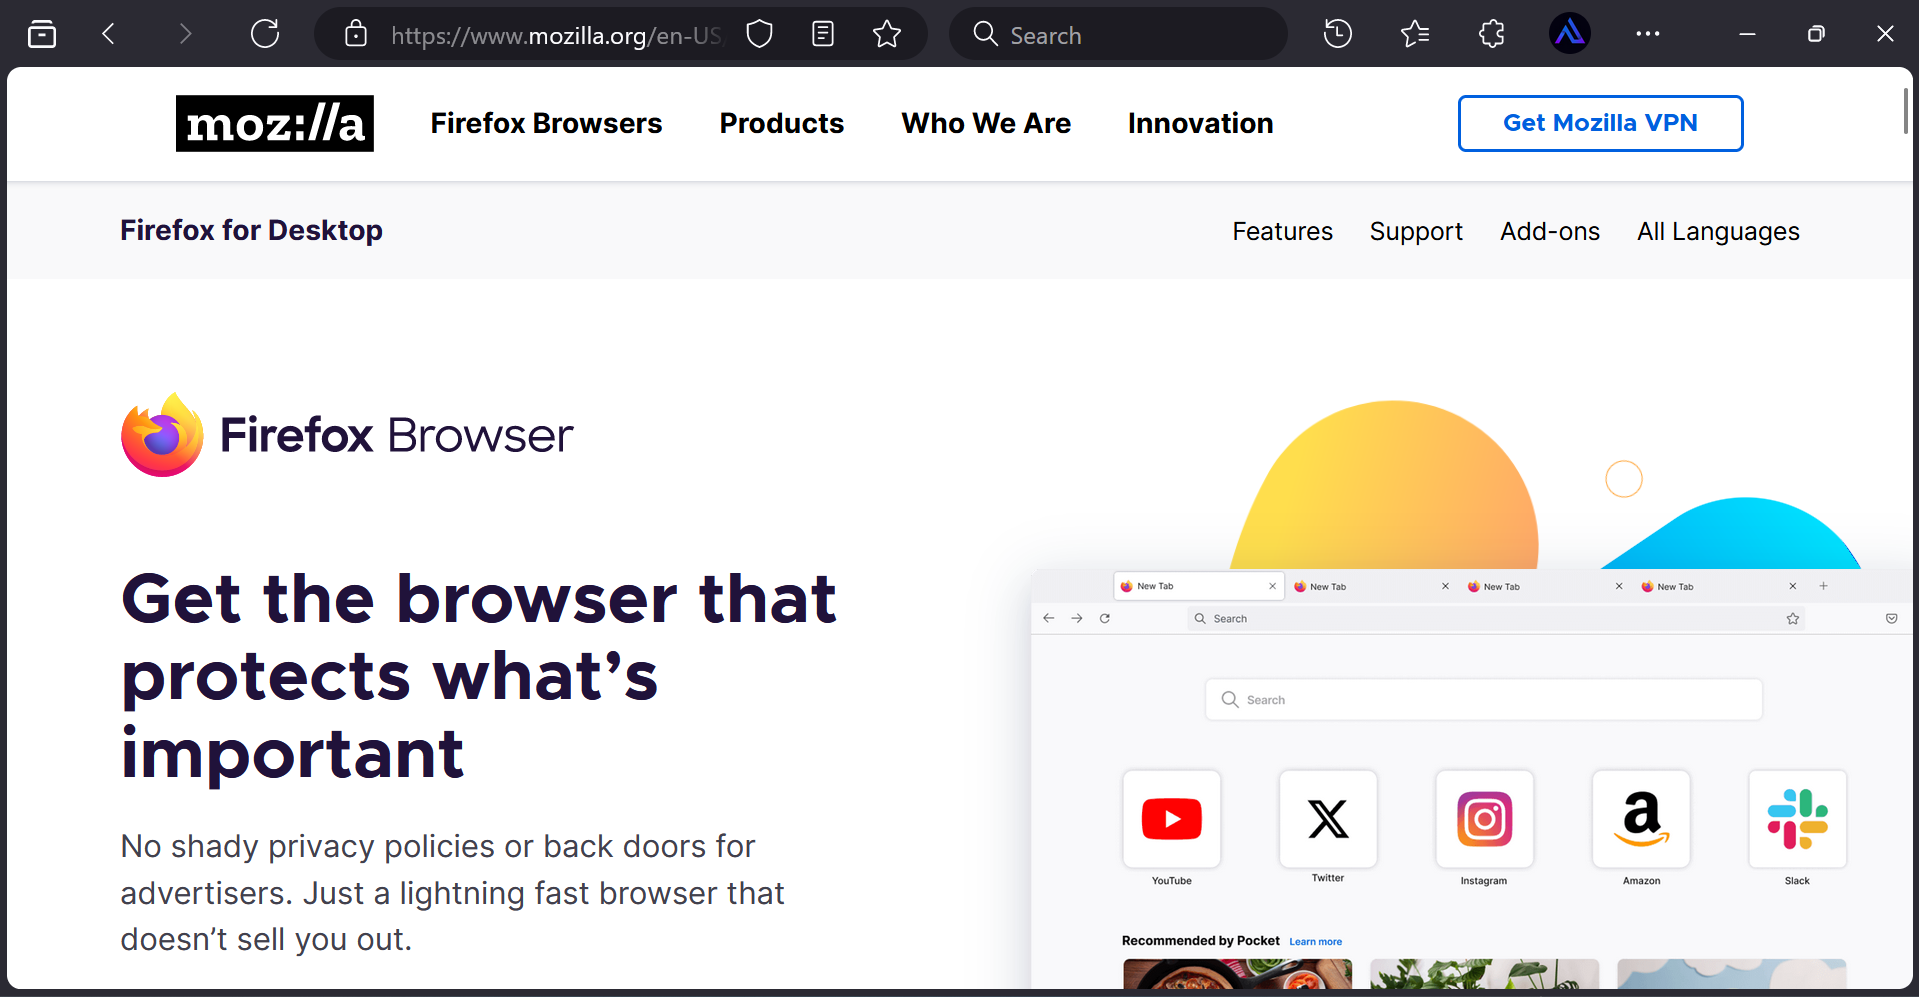Screen dimensions: 1919x997
Task: View site information lock icon
Action: click(x=356, y=35)
